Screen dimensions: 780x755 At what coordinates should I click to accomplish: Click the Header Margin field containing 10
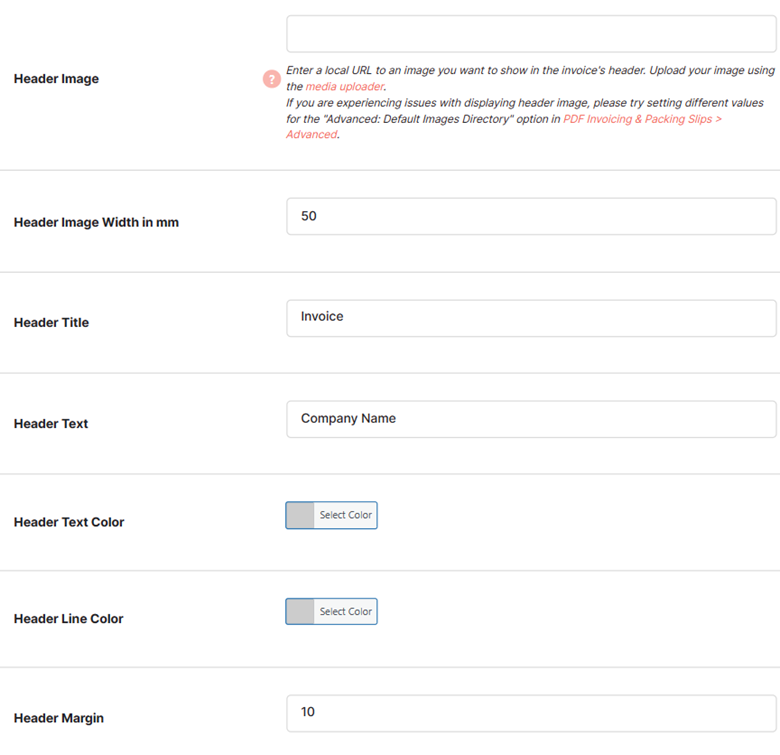click(x=531, y=713)
